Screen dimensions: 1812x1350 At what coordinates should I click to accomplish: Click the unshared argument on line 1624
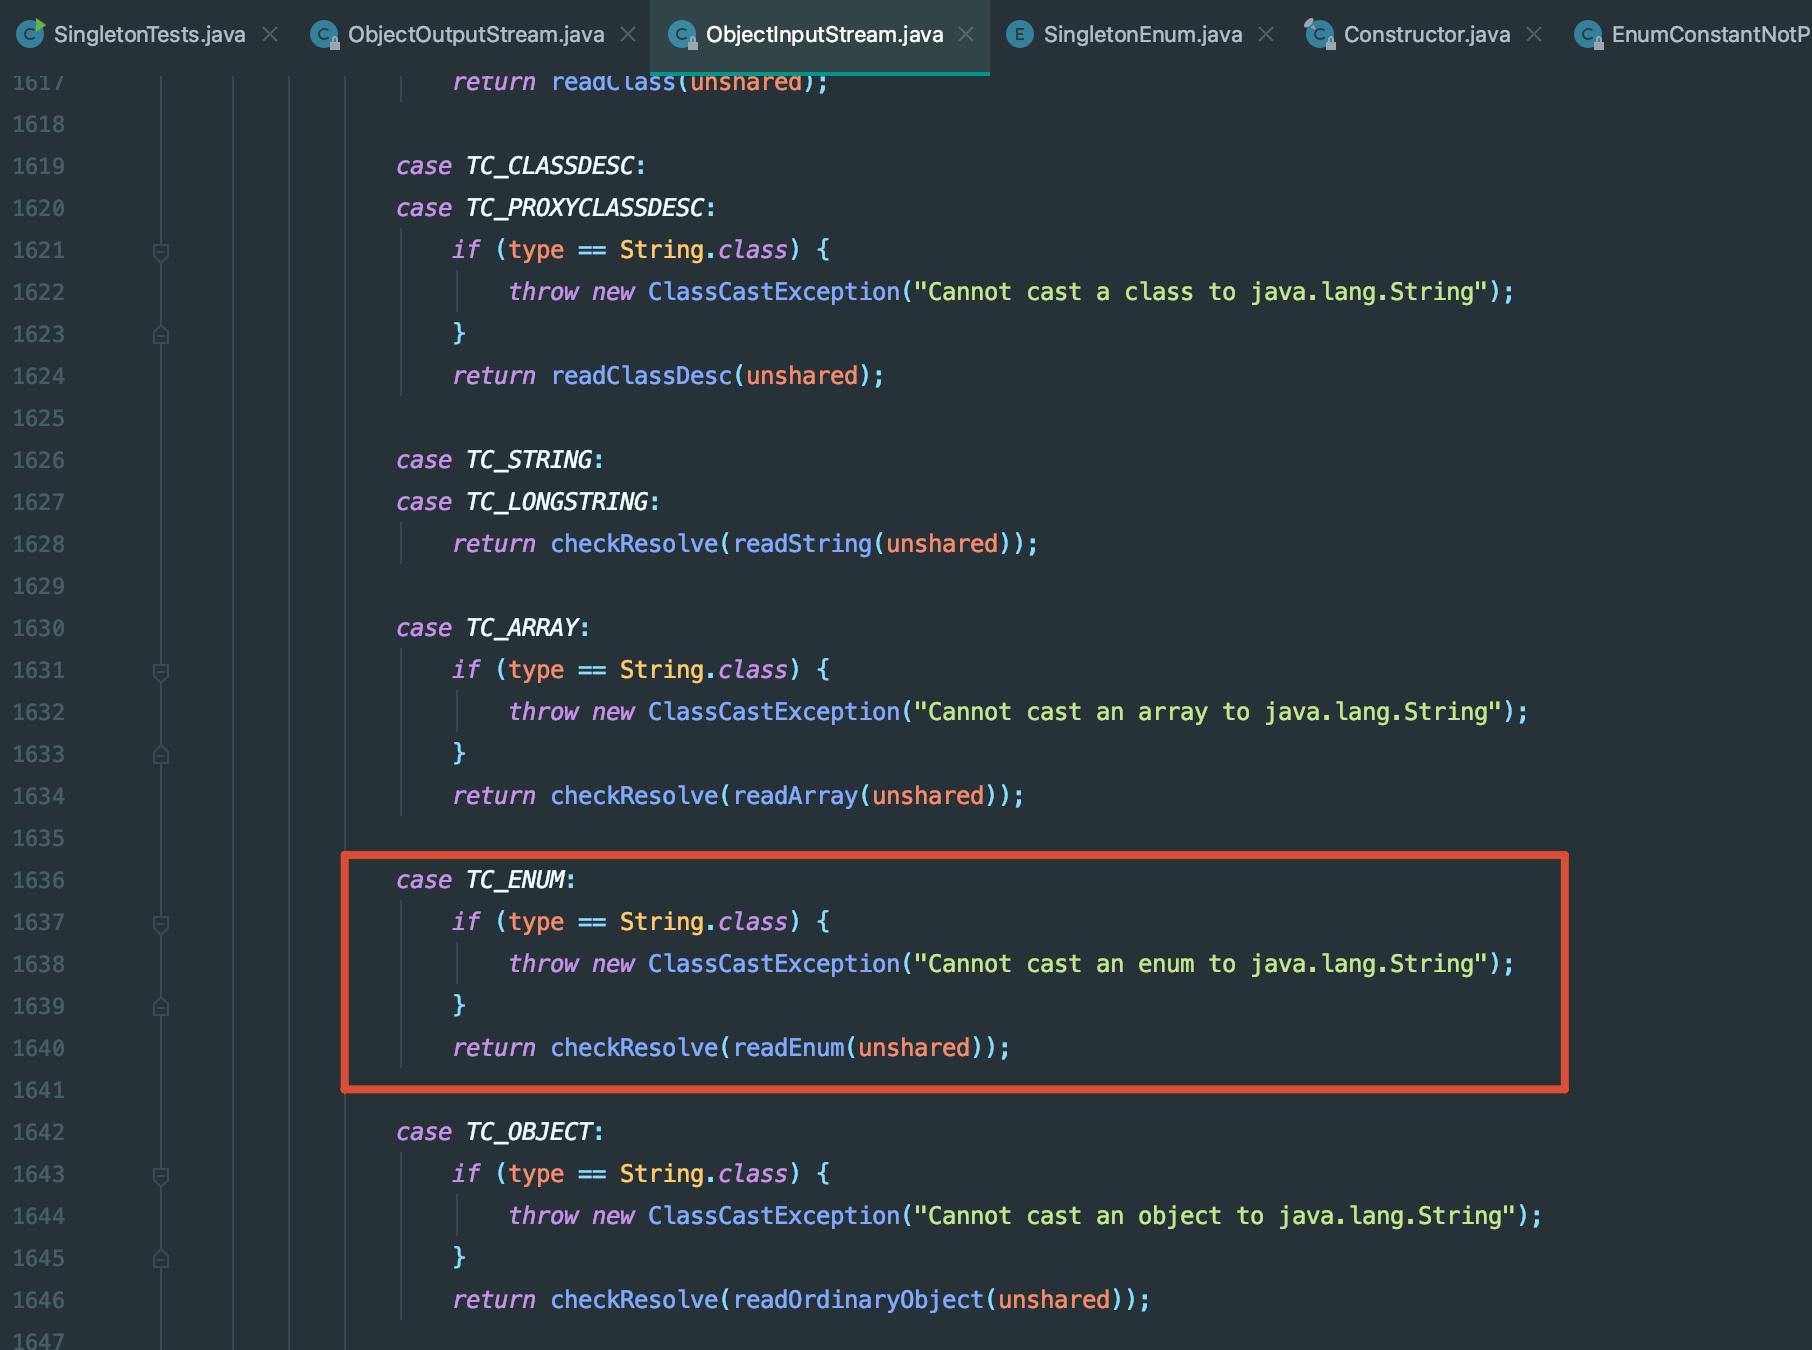(x=802, y=376)
